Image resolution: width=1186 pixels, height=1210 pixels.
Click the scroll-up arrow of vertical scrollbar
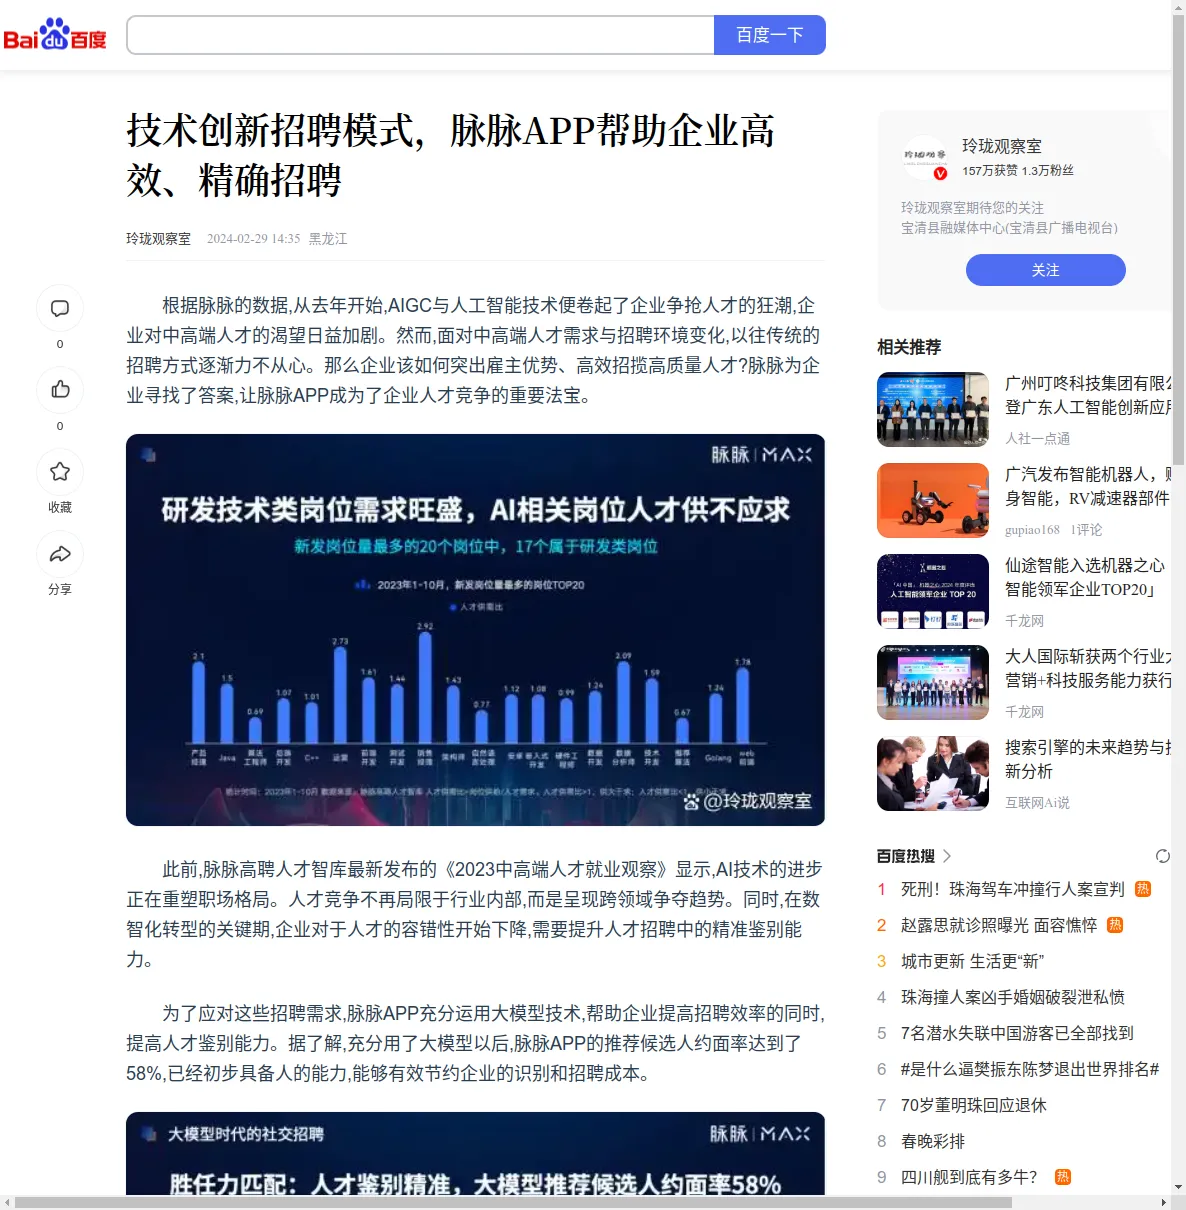click(x=1179, y=6)
